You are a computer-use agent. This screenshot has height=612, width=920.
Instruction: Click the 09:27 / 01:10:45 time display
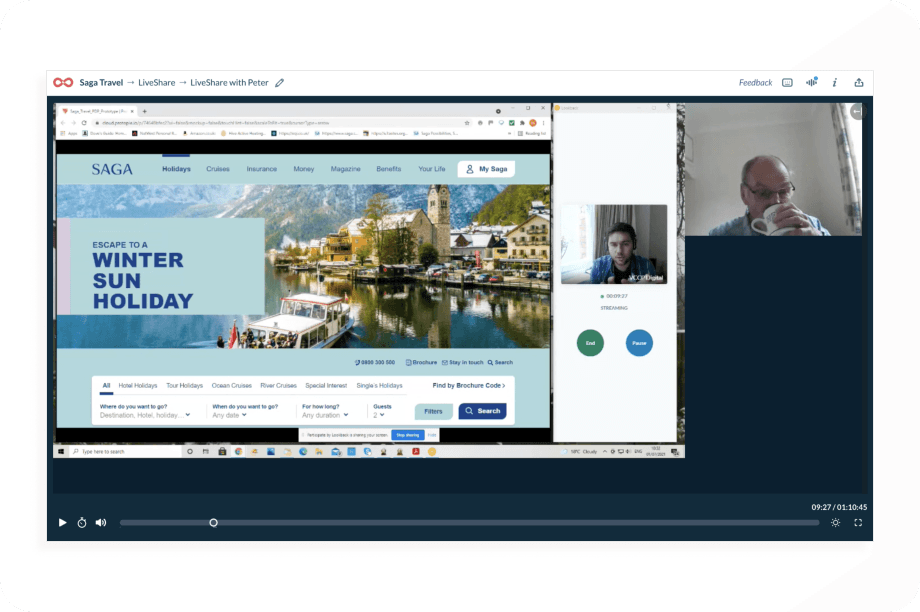pos(839,507)
